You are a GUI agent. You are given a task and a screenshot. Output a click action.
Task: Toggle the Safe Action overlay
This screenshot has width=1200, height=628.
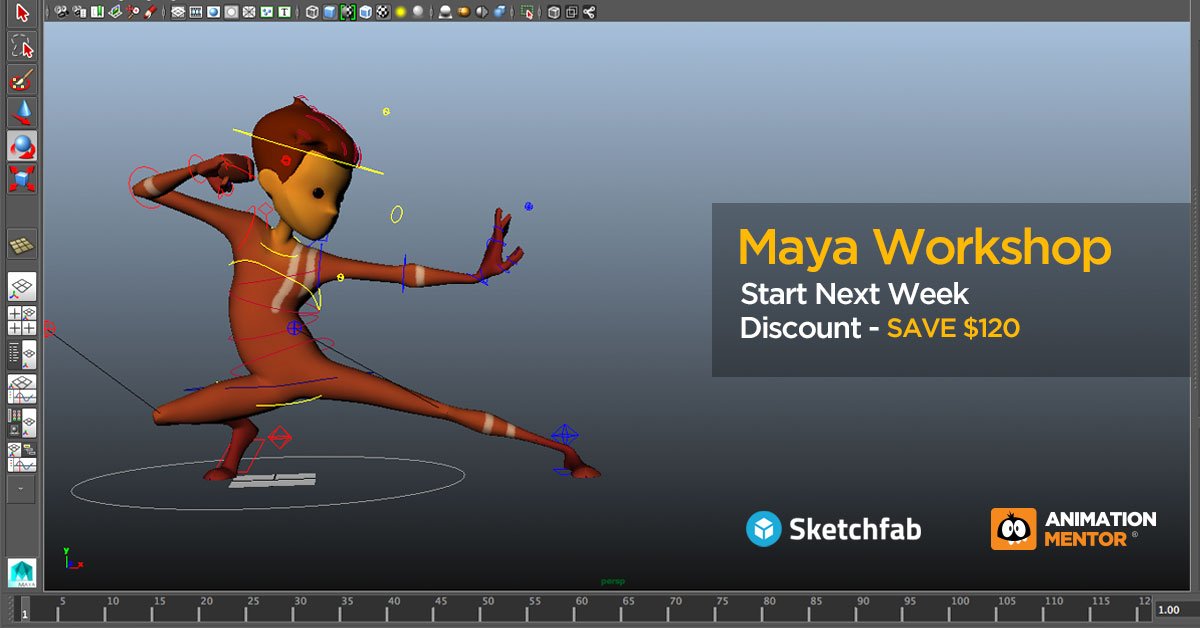point(267,12)
